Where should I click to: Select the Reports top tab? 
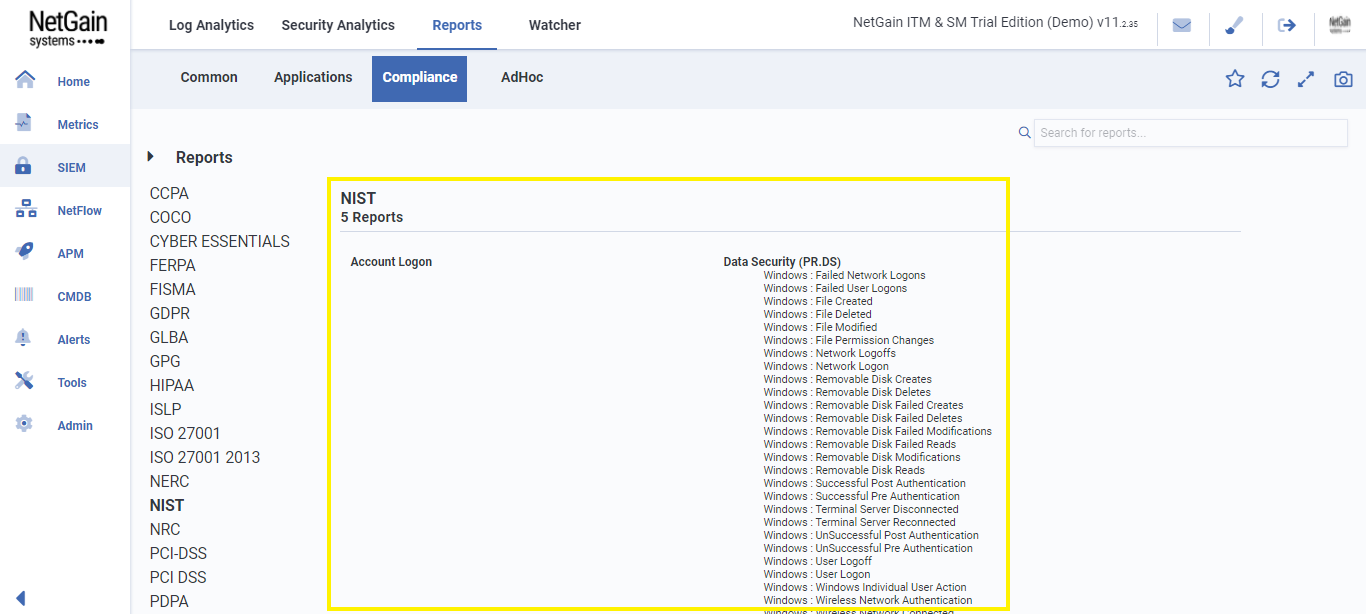[457, 25]
